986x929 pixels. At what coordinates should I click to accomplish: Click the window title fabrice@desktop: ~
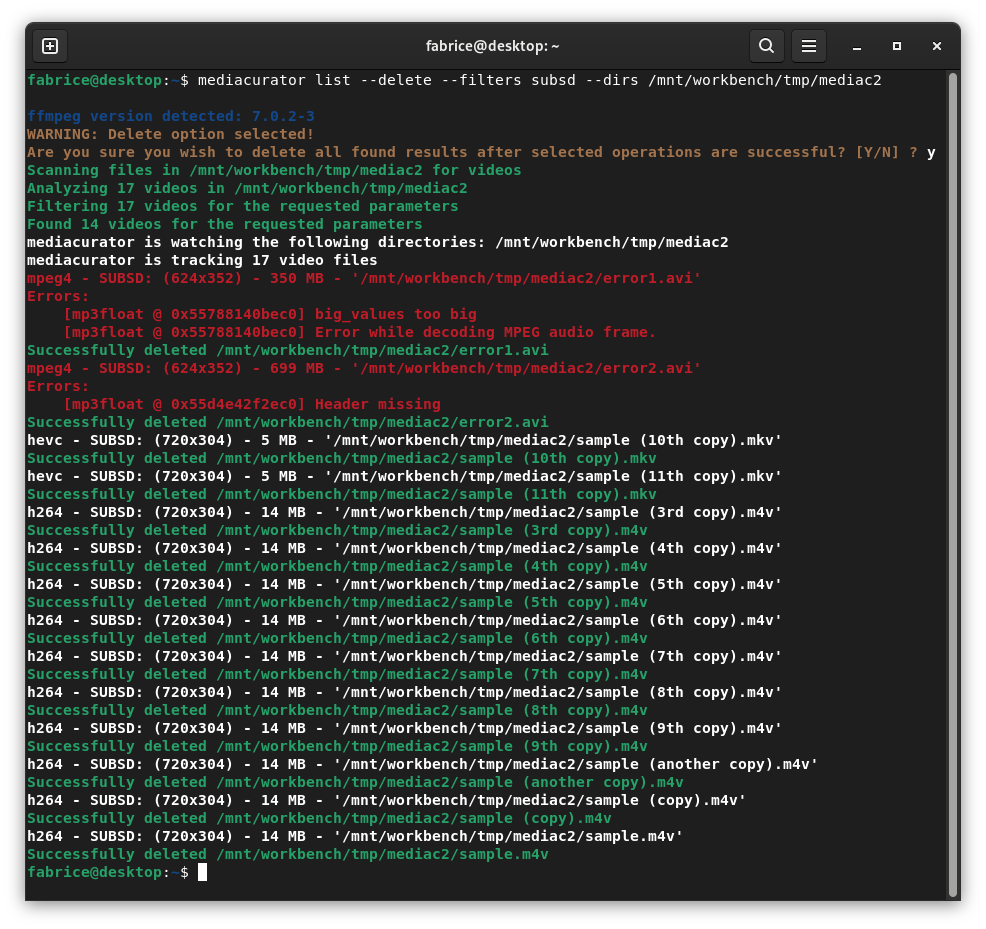(493, 46)
